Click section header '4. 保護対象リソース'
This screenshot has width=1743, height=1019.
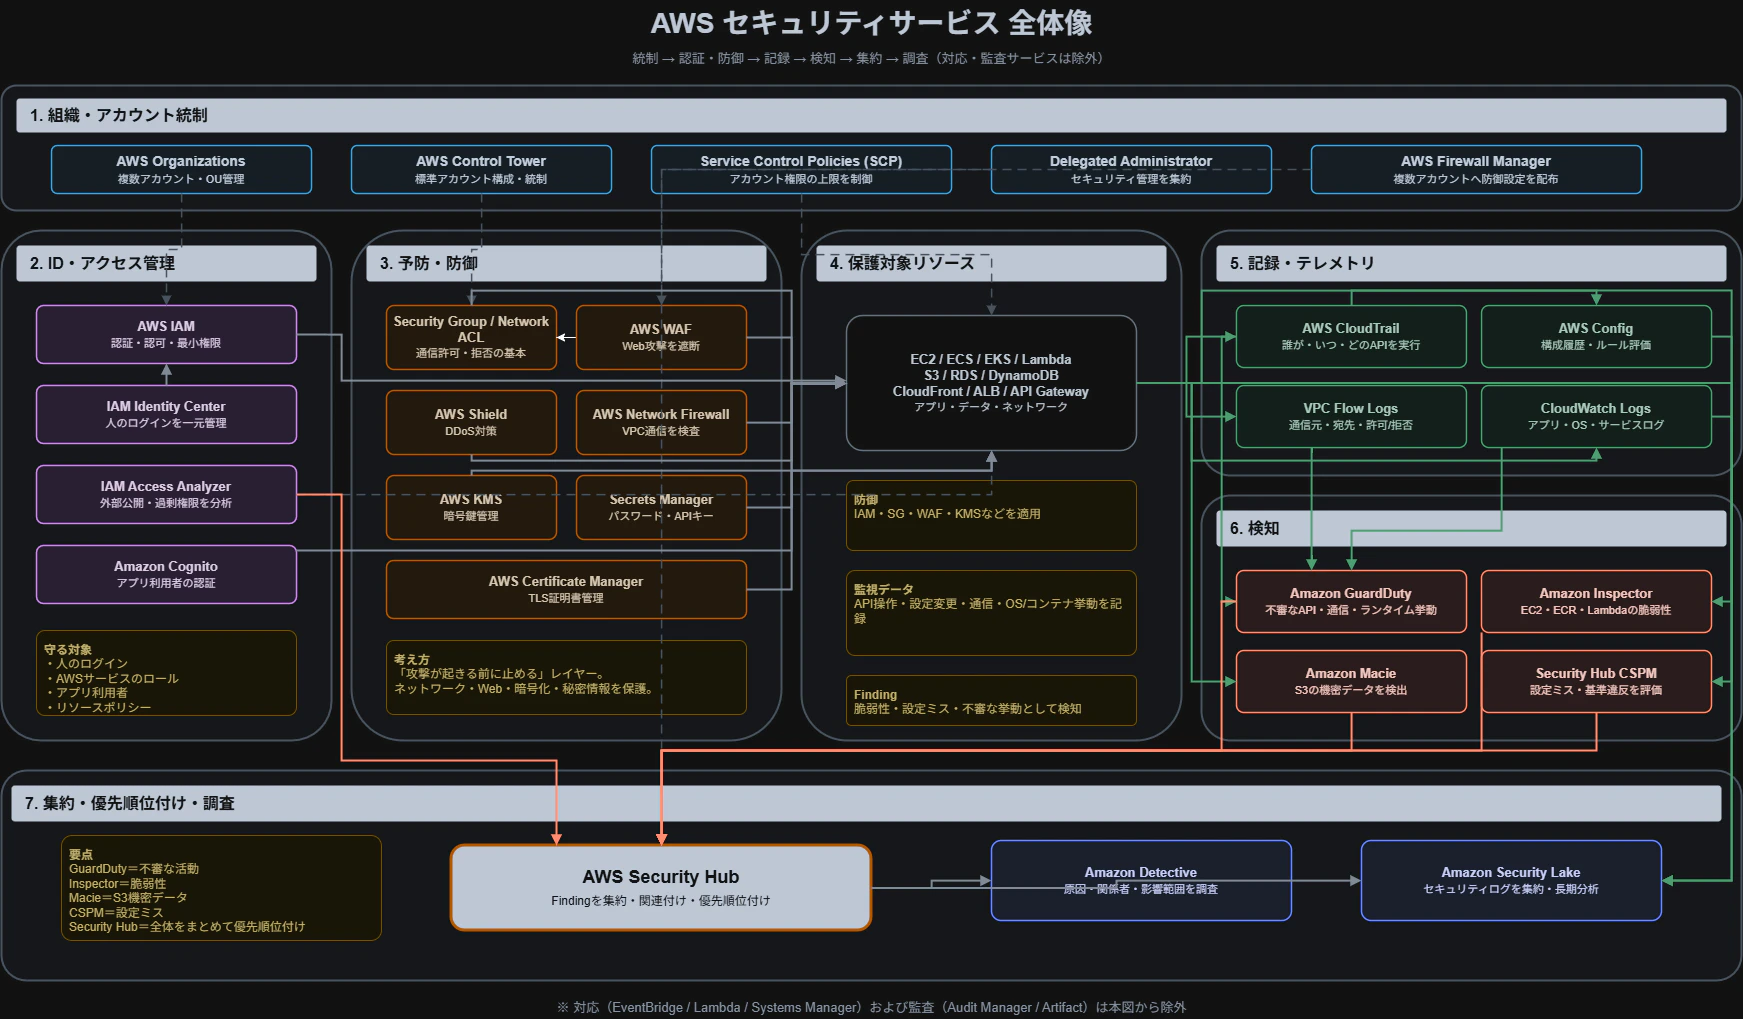click(991, 263)
